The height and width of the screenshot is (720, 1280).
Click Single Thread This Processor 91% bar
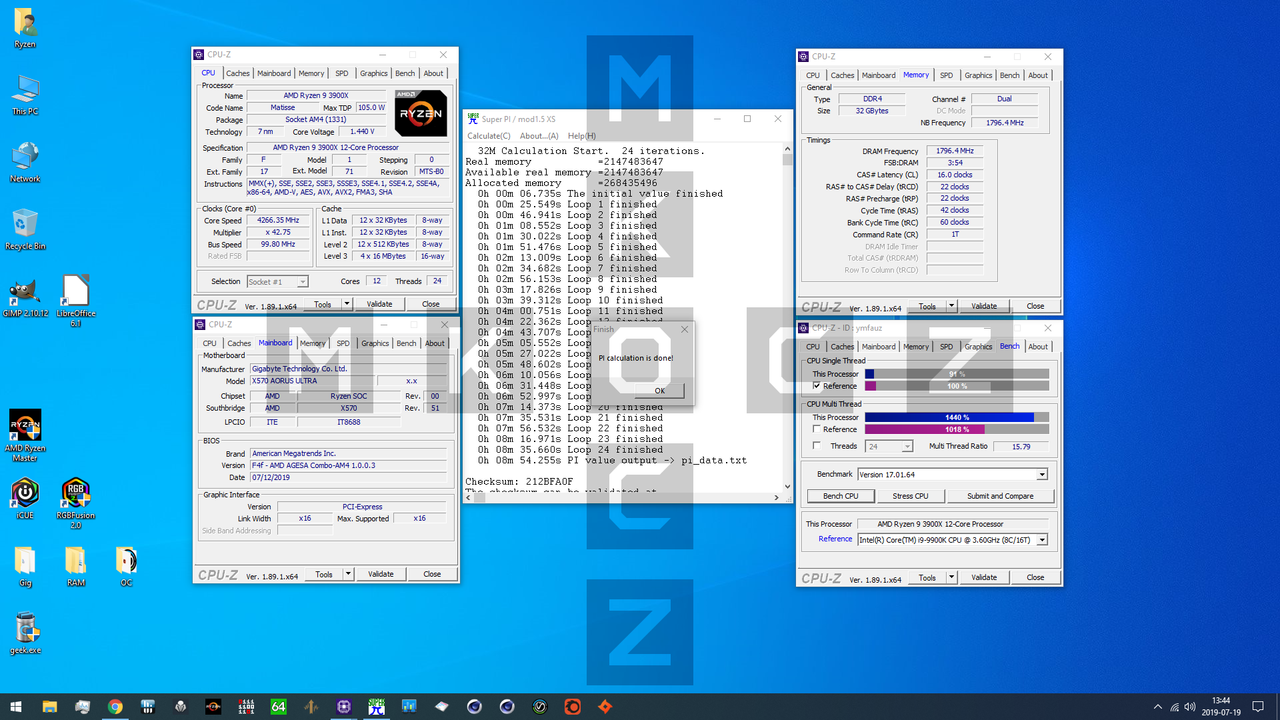957,374
